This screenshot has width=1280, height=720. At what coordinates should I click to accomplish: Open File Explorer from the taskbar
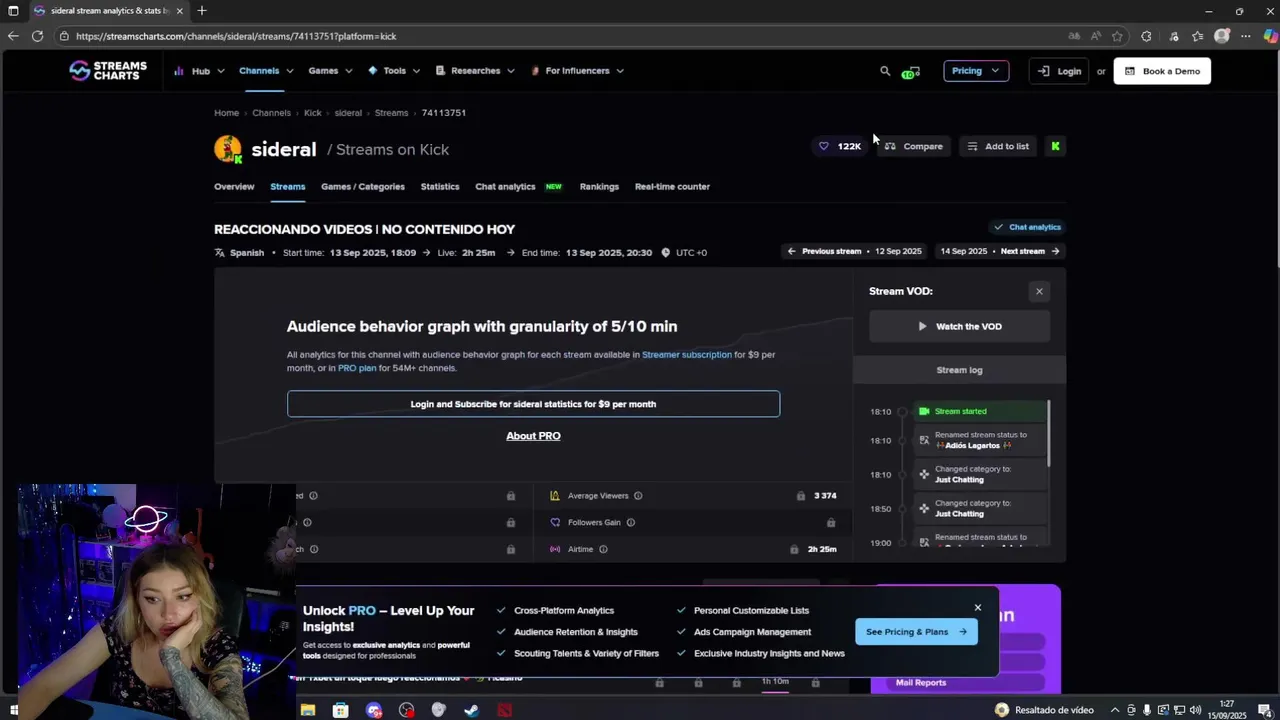[308, 710]
